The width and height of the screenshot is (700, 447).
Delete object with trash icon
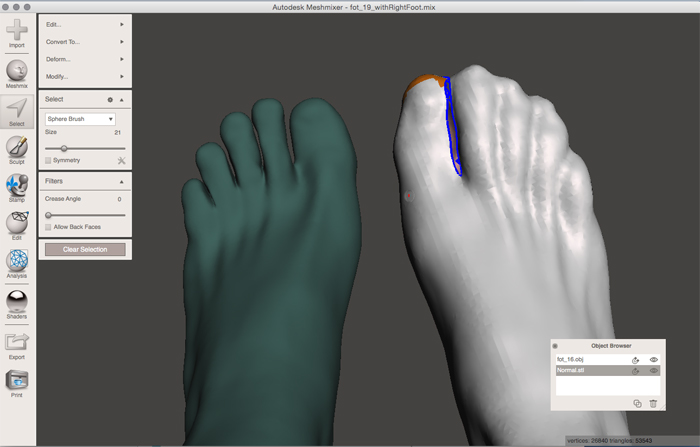653,404
